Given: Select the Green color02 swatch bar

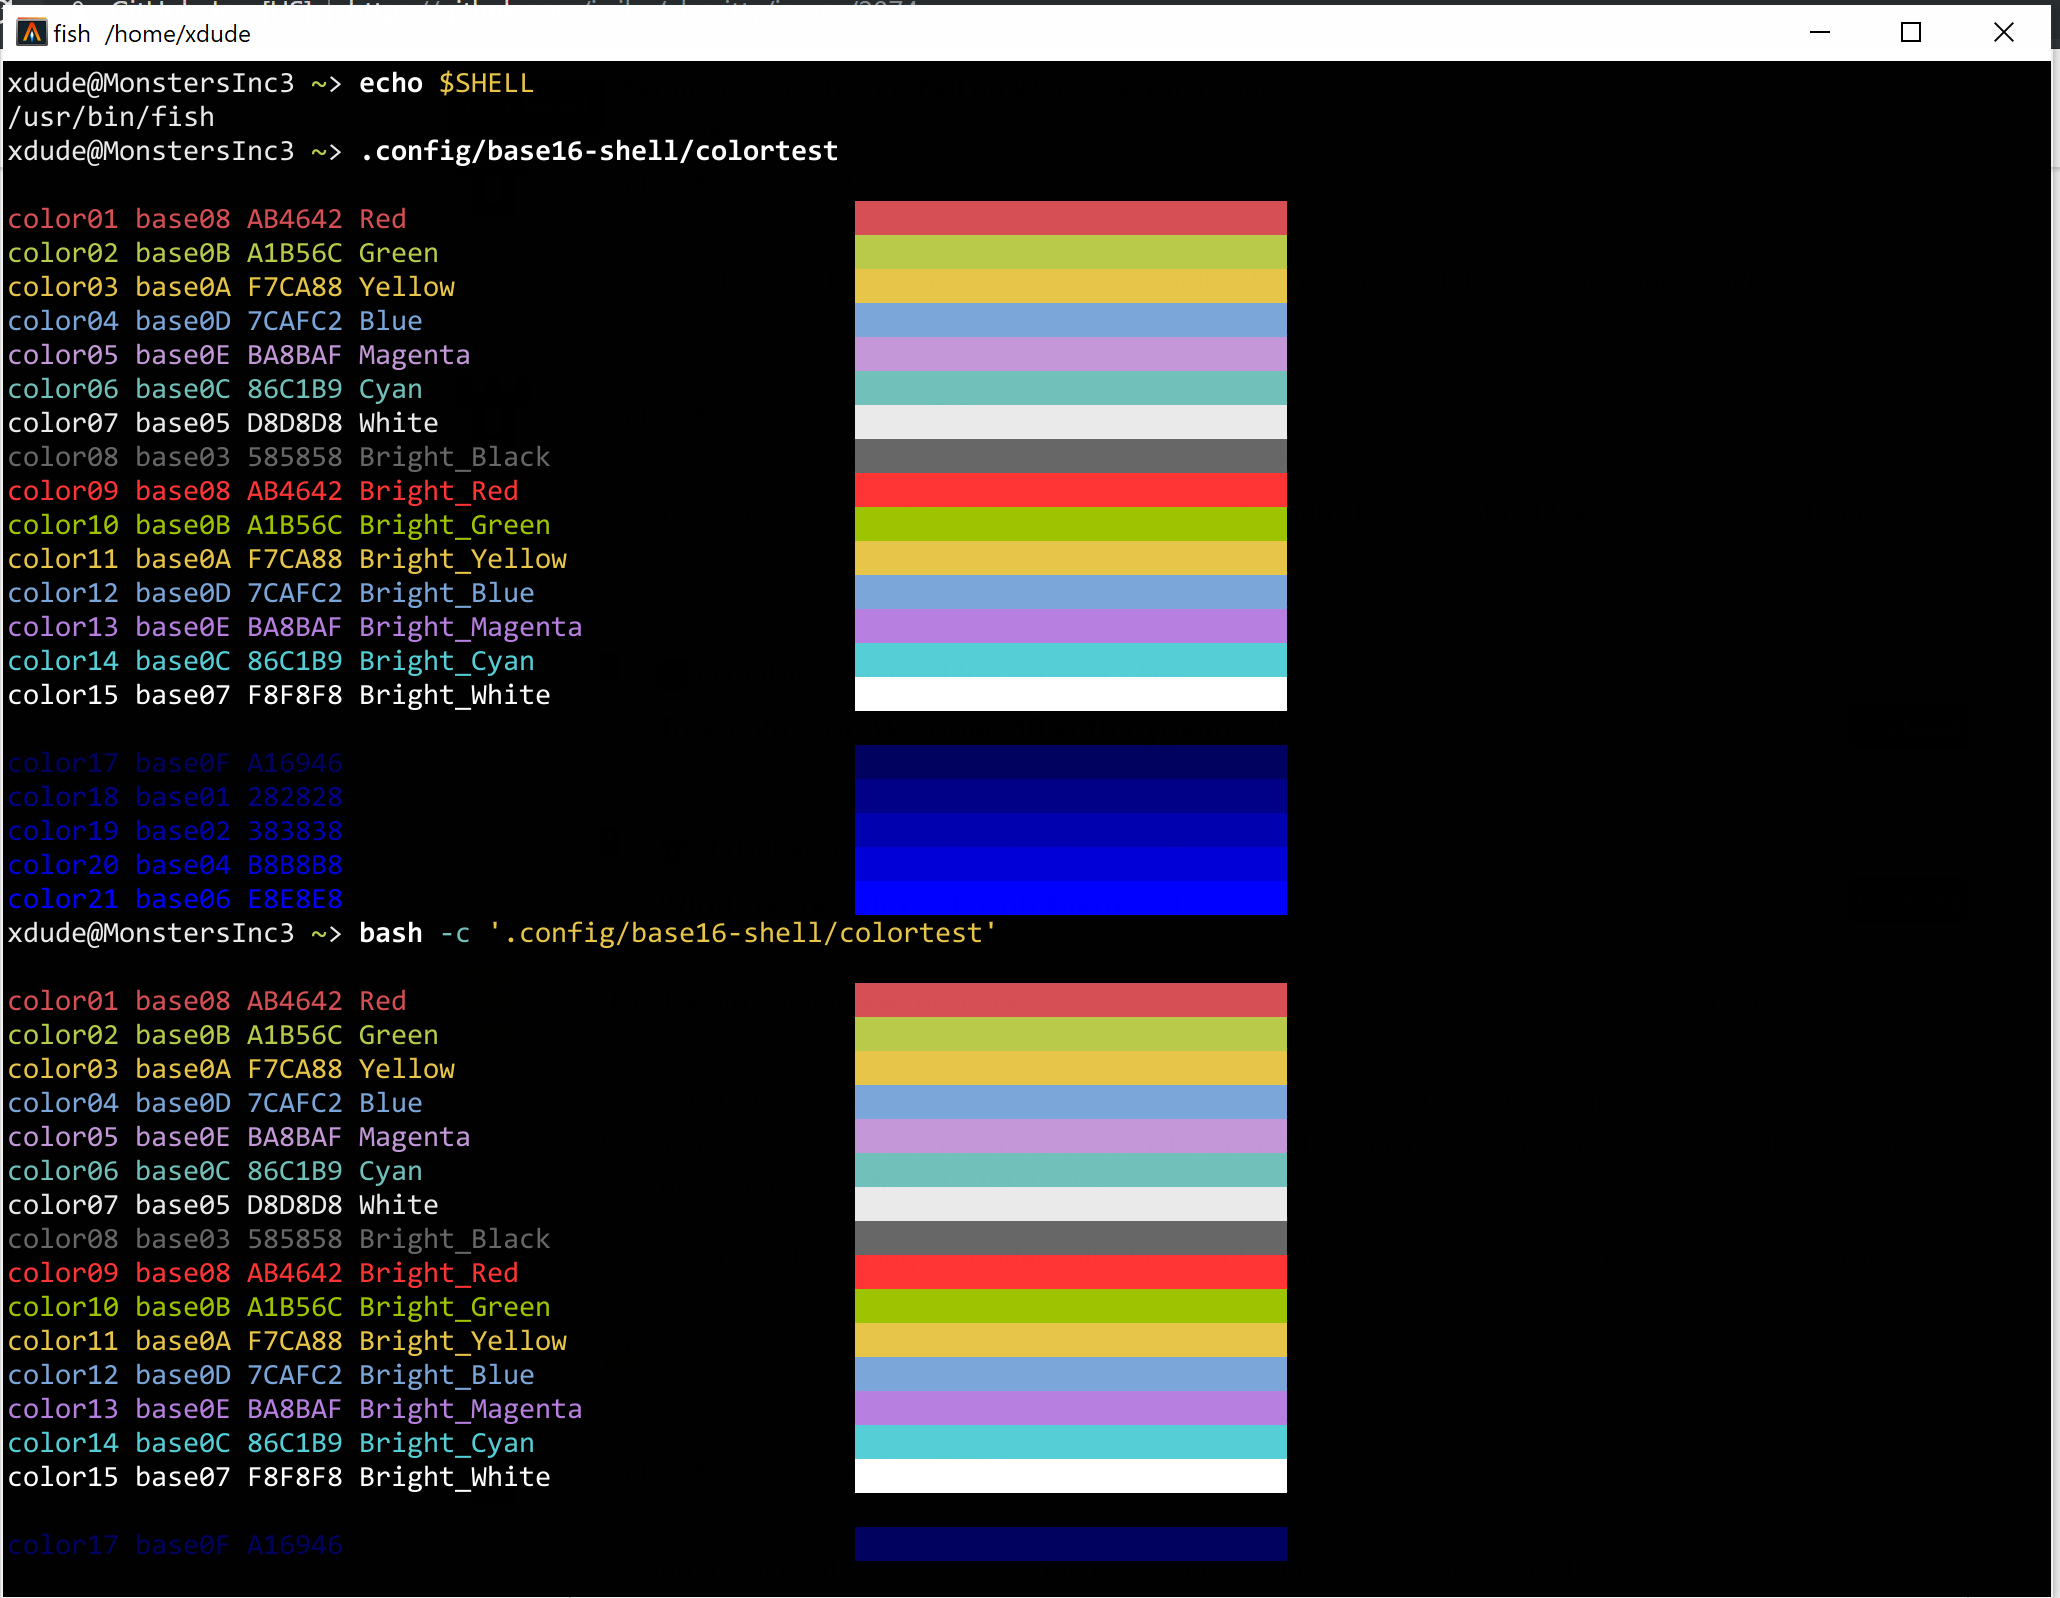Looking at the screenshot, I should [x=1070, y=252].
